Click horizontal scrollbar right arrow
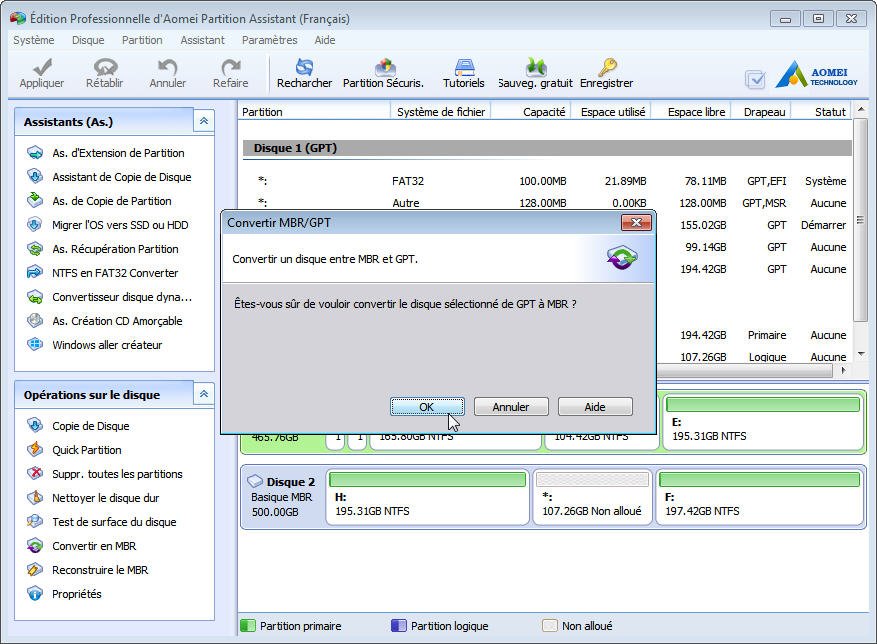877x644 pixels. tap(843, 370)
